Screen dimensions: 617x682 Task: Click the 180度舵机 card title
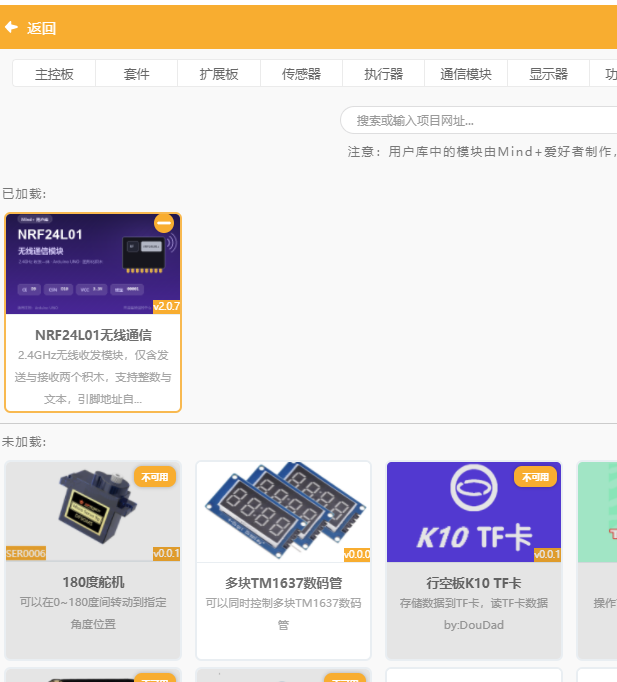tap(93, 582)
